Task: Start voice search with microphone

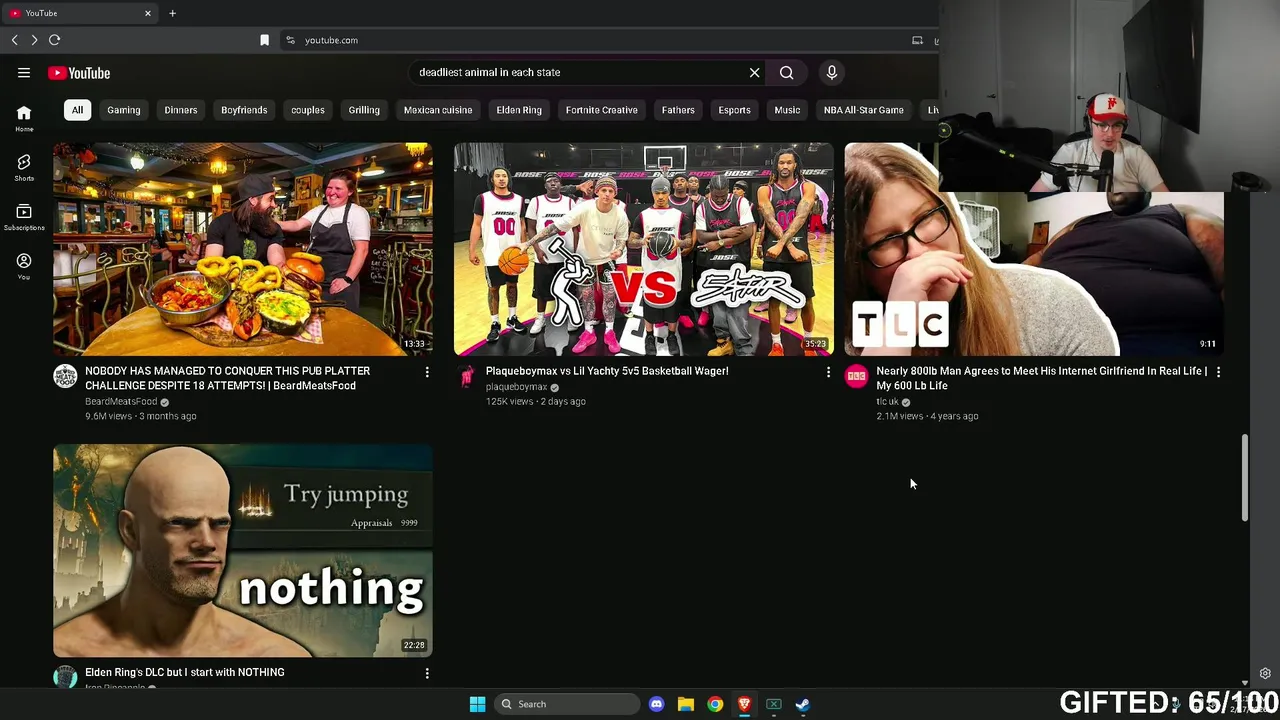Action: [x=831, y=72]
